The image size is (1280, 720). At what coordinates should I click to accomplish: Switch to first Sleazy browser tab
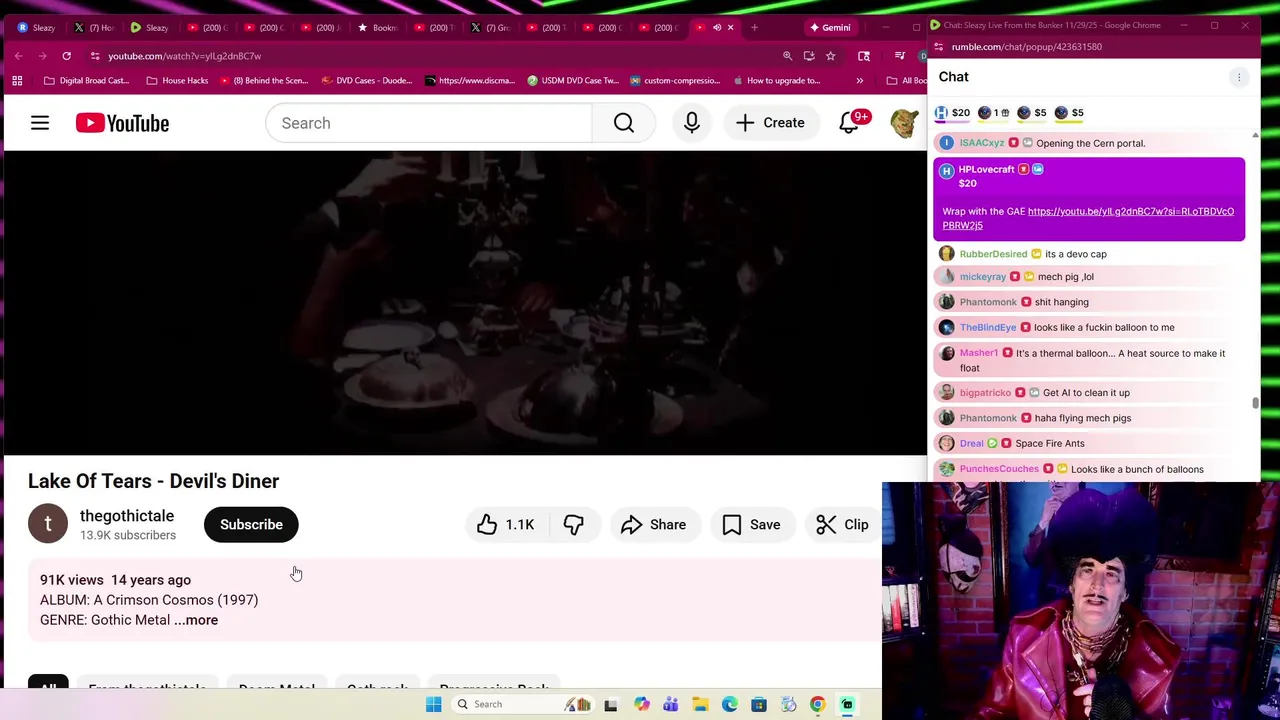click(x=35, y=27)
